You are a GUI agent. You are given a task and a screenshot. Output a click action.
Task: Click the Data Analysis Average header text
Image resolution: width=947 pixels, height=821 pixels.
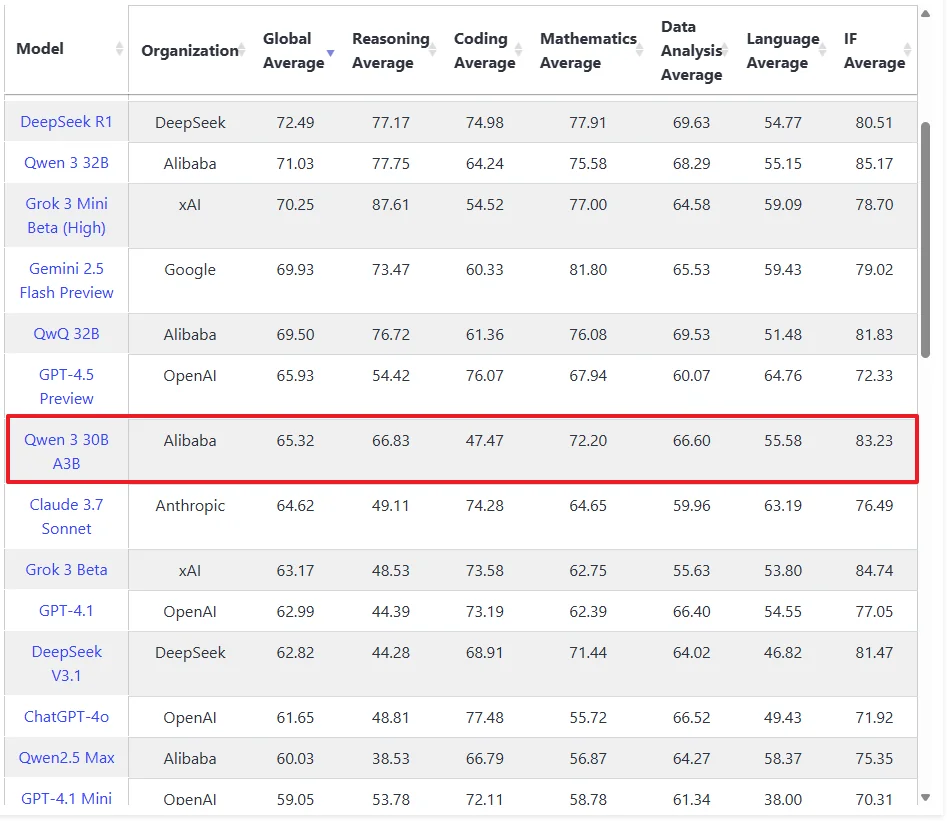pos(692,50)
